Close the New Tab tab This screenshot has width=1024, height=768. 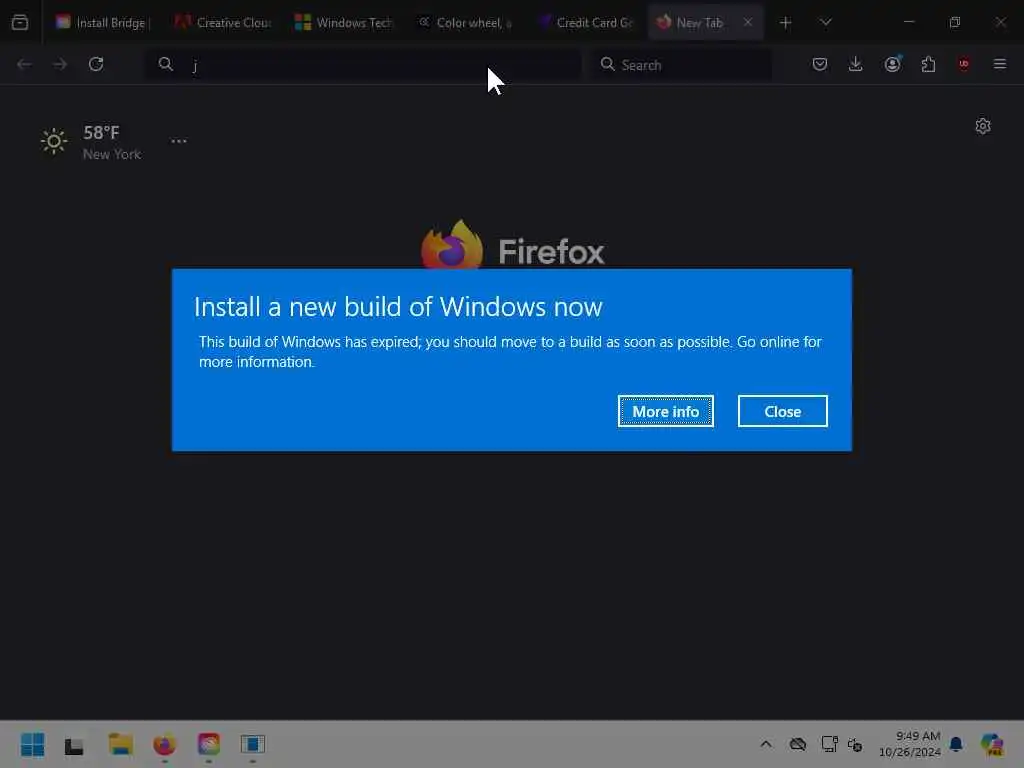click(748, 23)
